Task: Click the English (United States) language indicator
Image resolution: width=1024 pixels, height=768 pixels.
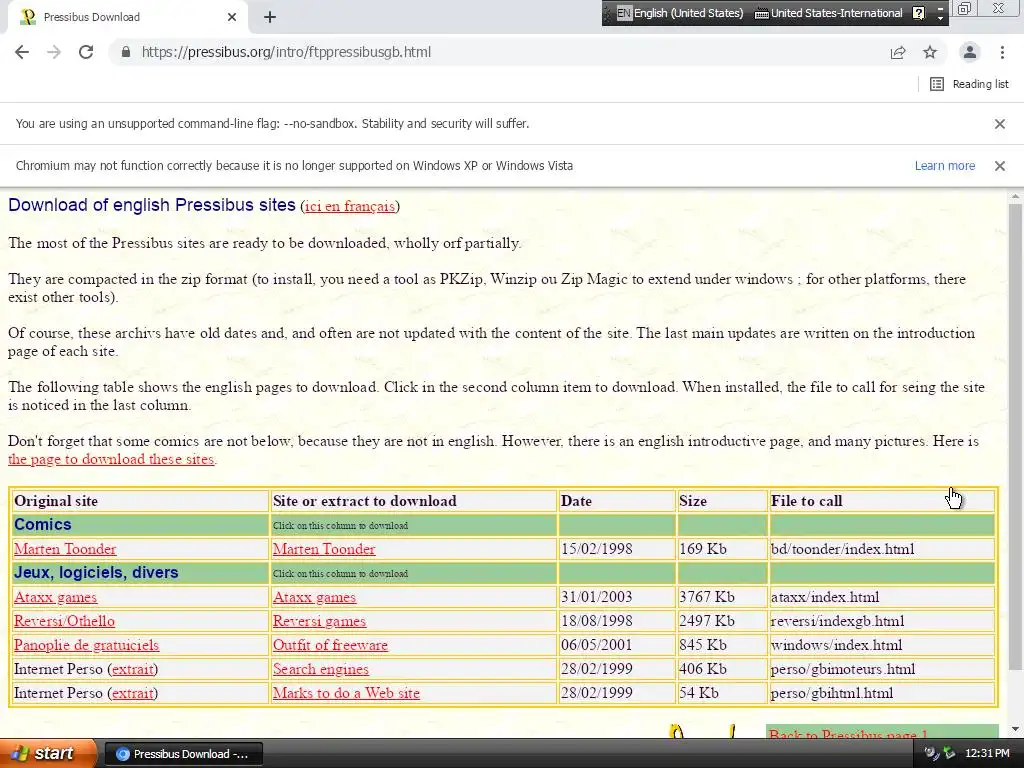Action: coord(680,13)
